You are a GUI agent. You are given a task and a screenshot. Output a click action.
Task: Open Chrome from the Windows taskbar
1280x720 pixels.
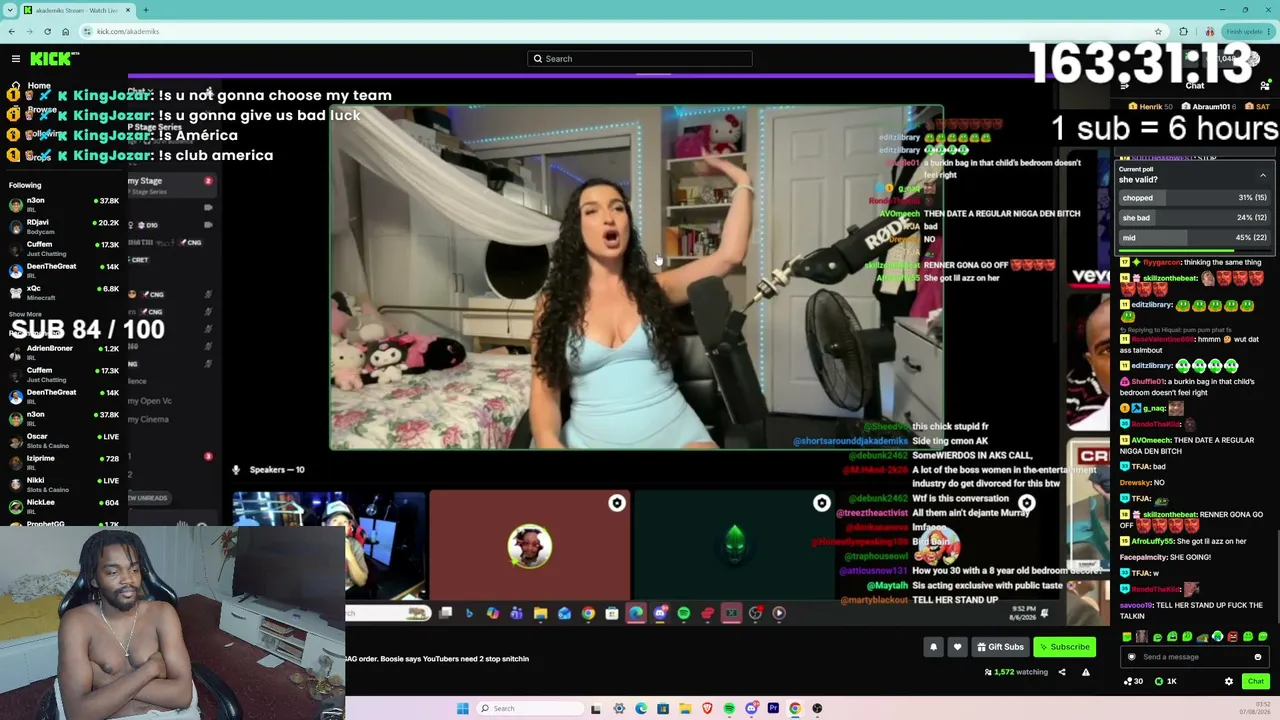click(795, 708)
